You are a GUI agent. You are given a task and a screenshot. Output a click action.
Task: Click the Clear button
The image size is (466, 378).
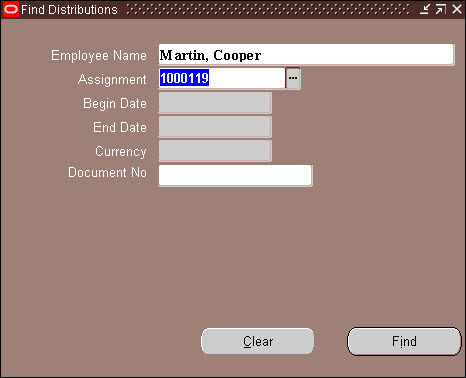(x=258, y=341)
